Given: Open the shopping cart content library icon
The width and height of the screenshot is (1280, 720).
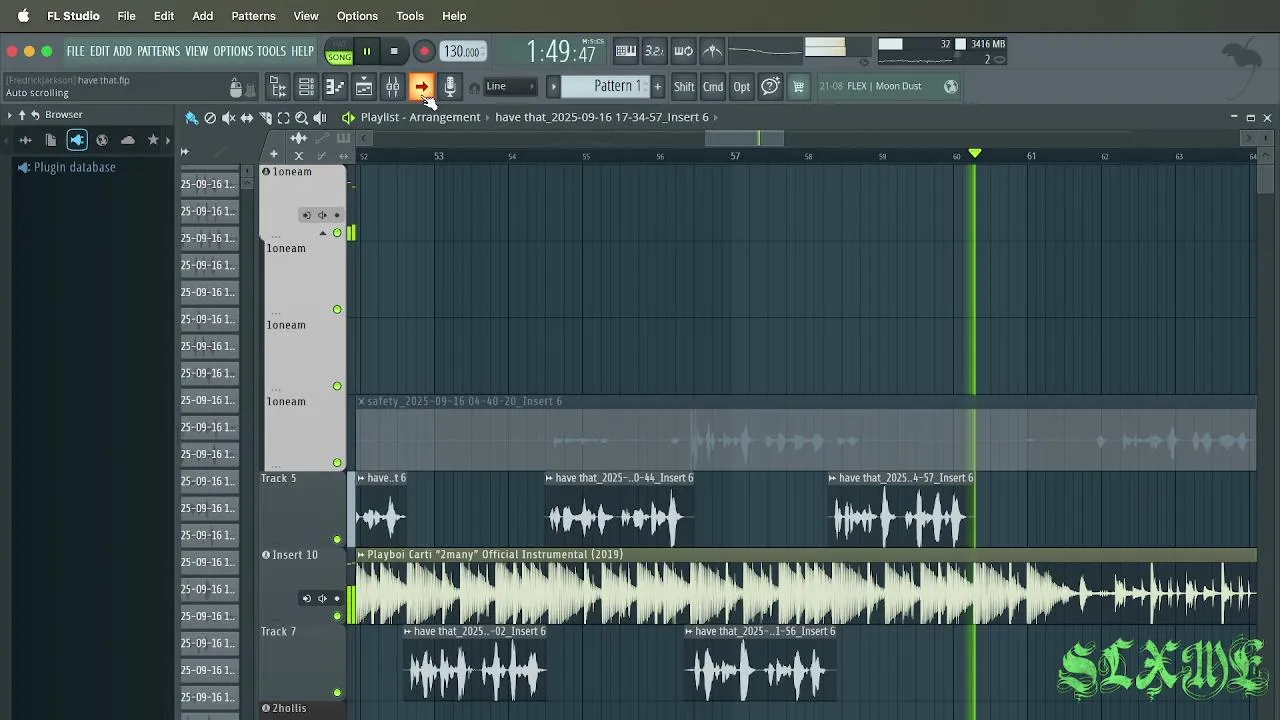Looking at the screenshot, I should coord(798,87).
